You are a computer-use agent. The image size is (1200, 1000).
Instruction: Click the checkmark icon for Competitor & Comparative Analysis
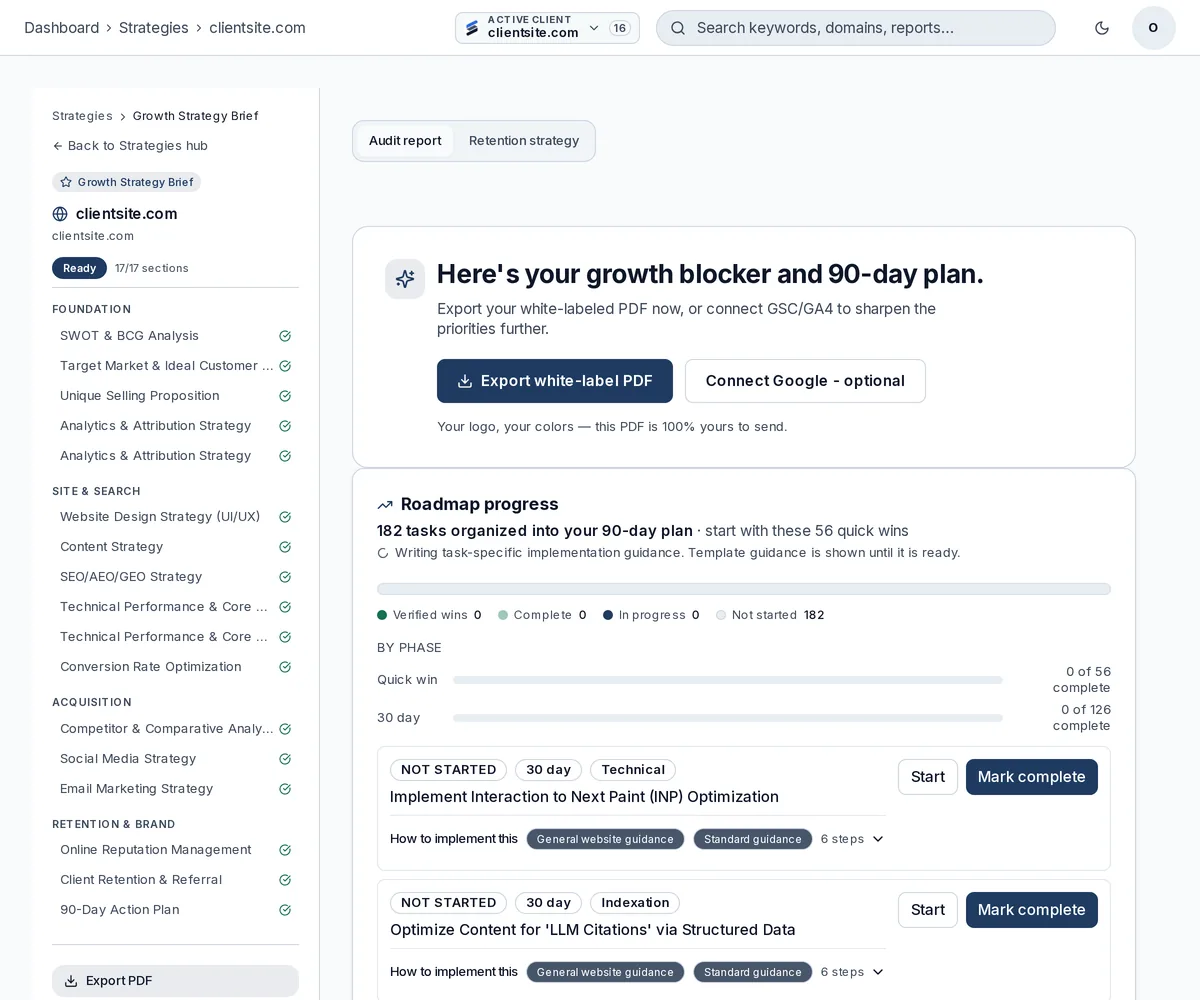pyautogui.click(x=285, y=729)
